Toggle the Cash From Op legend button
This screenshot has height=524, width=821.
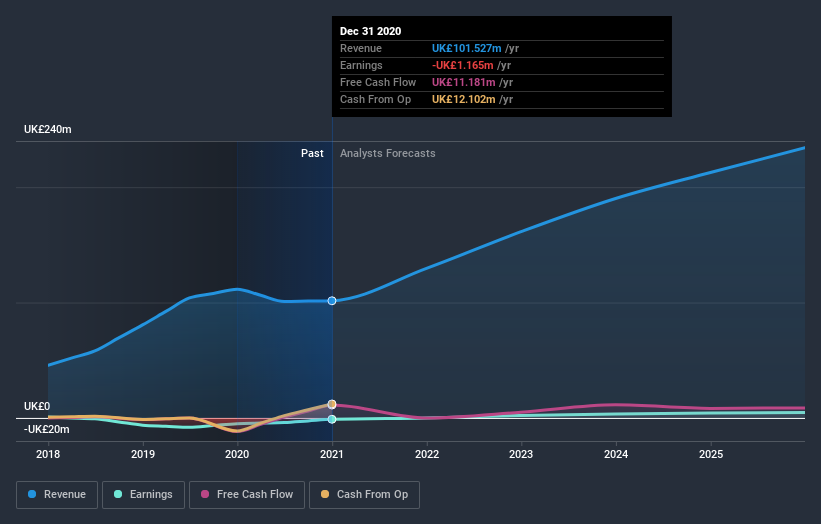pyautogui.click(x=364, y=495)
